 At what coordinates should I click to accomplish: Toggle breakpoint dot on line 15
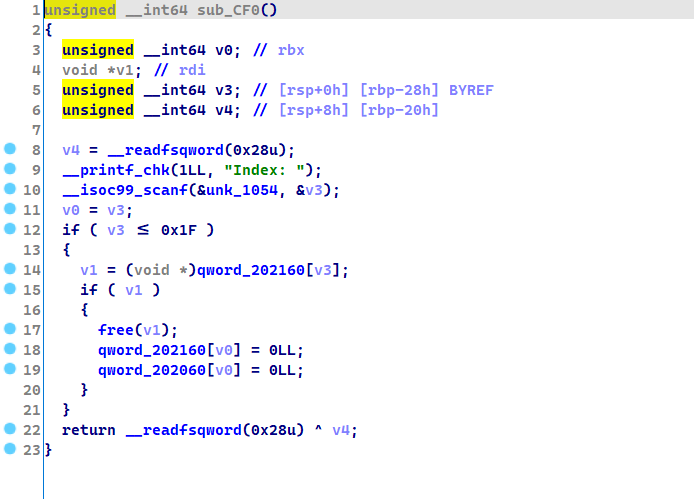(10, 289)
